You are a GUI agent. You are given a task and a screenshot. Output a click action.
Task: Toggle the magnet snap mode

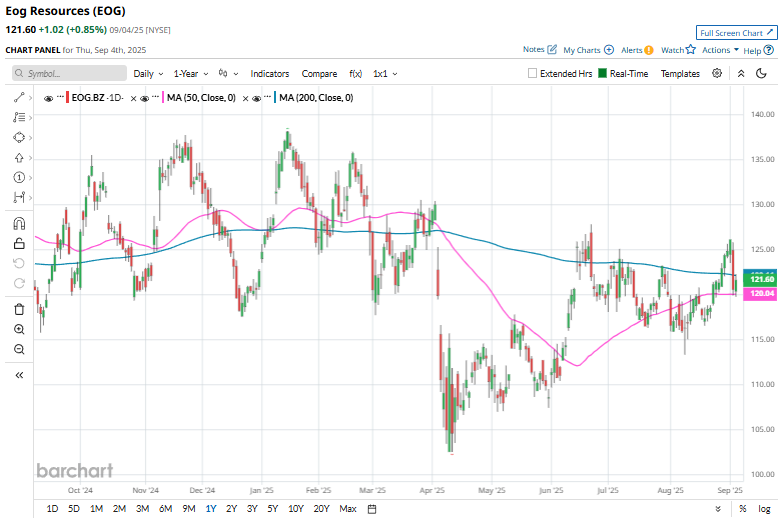(19, 223)
